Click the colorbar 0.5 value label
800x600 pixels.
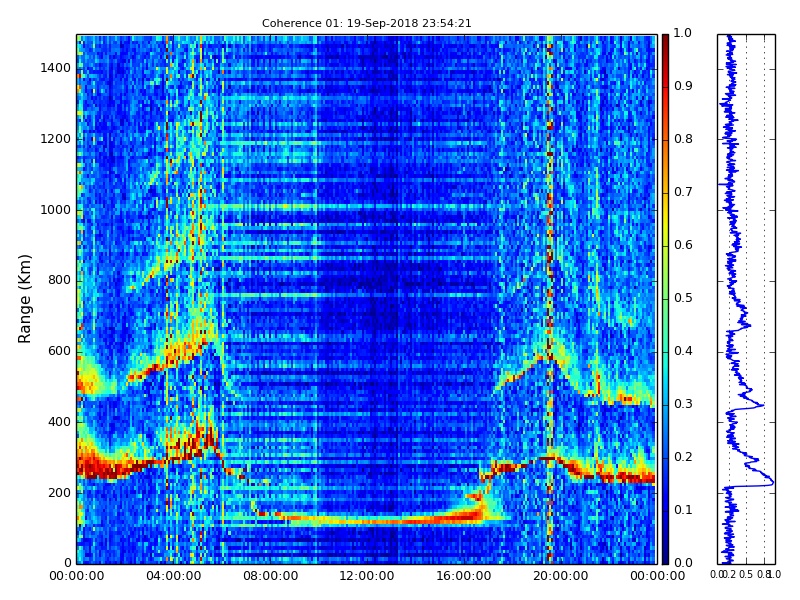tap(683, 298)
